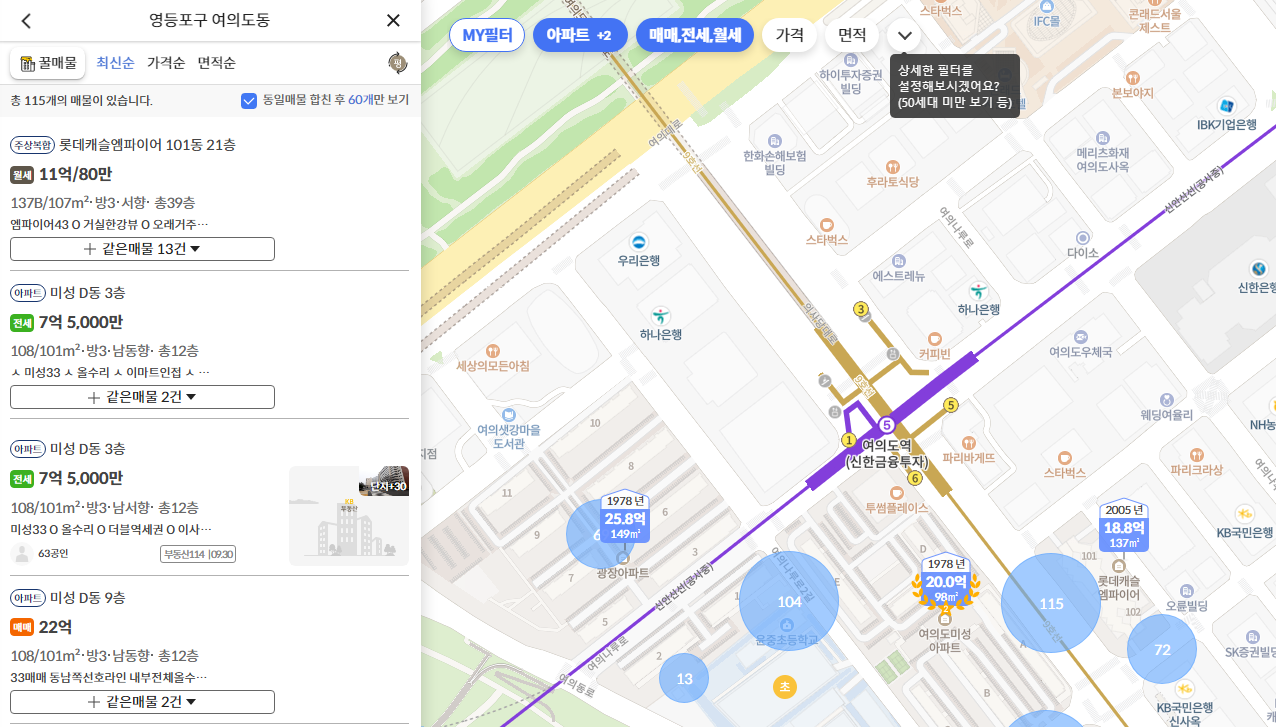1276x727 pixels.
Task: Open listing photo thumbnail with 단지+30
Action: pyautogui.click(x=349, y=516)
